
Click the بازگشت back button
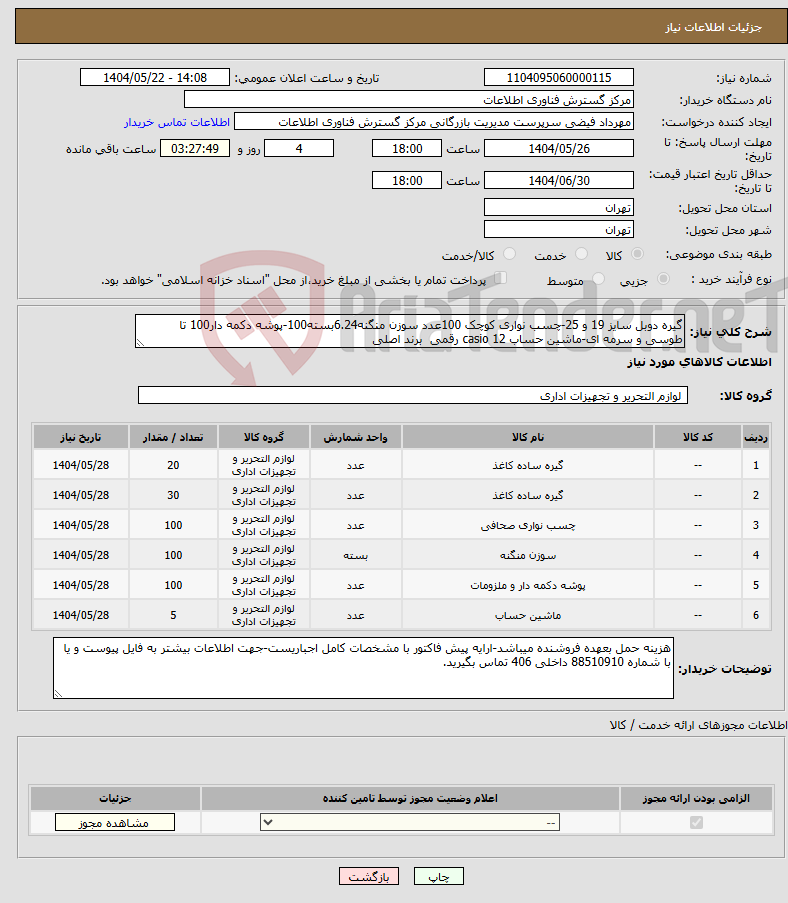tap(369, 877)
